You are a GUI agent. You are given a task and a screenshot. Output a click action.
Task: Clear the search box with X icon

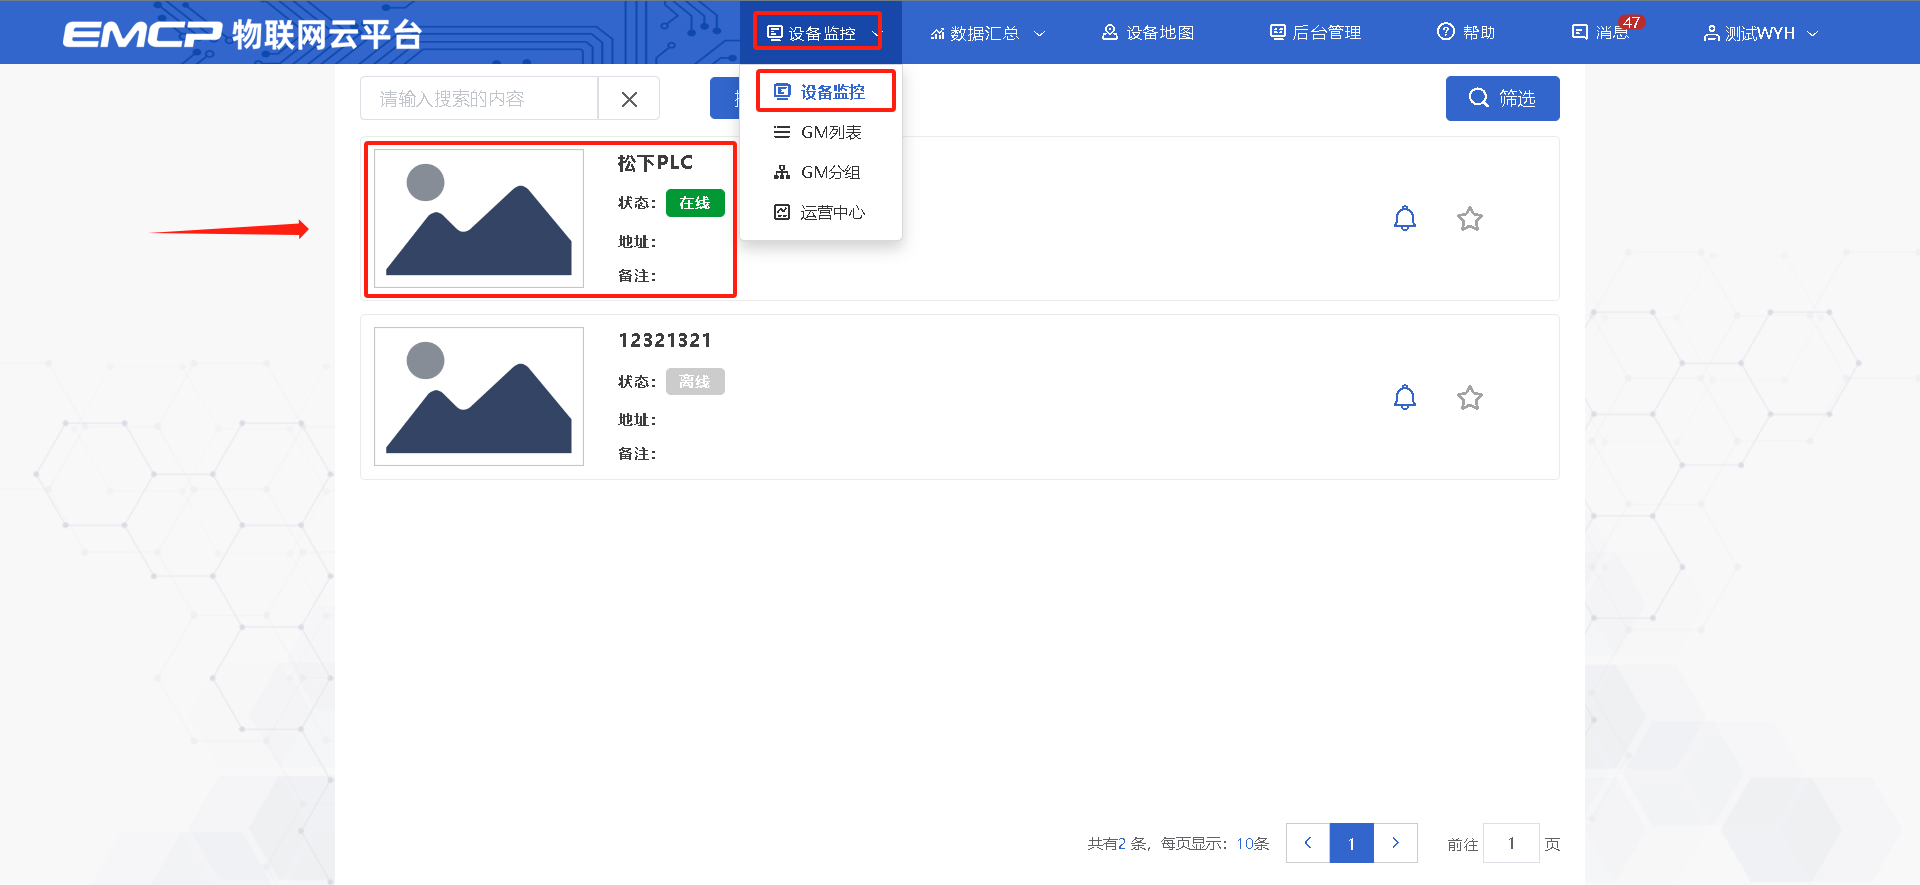[x=629, y=99]
